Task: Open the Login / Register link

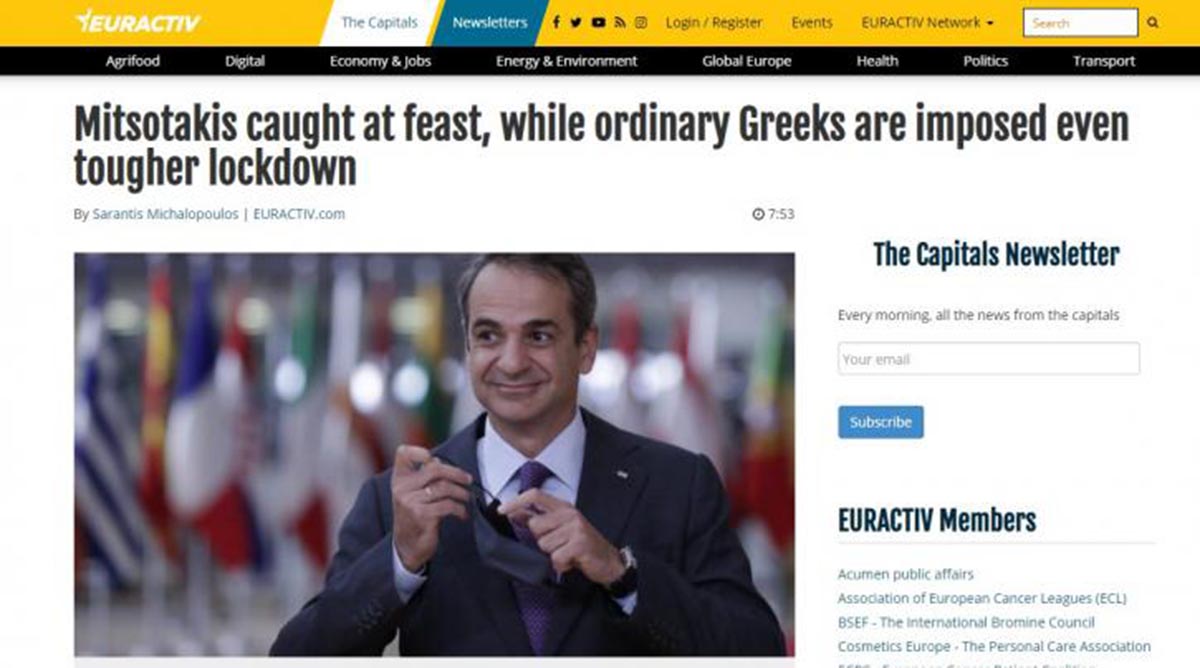Action: pyautogui.click(x=713, y=22)
